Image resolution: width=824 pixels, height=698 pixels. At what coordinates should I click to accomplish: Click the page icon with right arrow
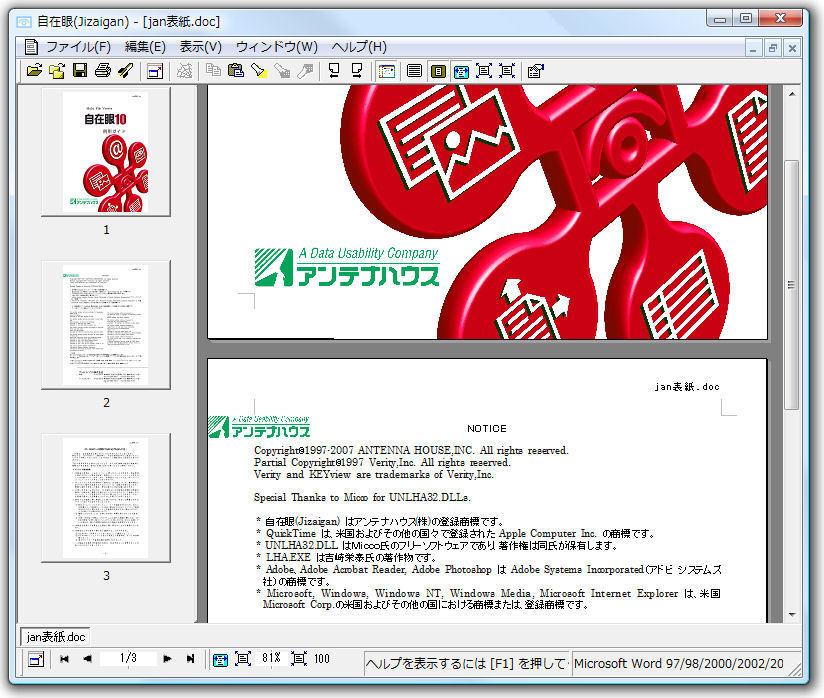tap(357, 70)
